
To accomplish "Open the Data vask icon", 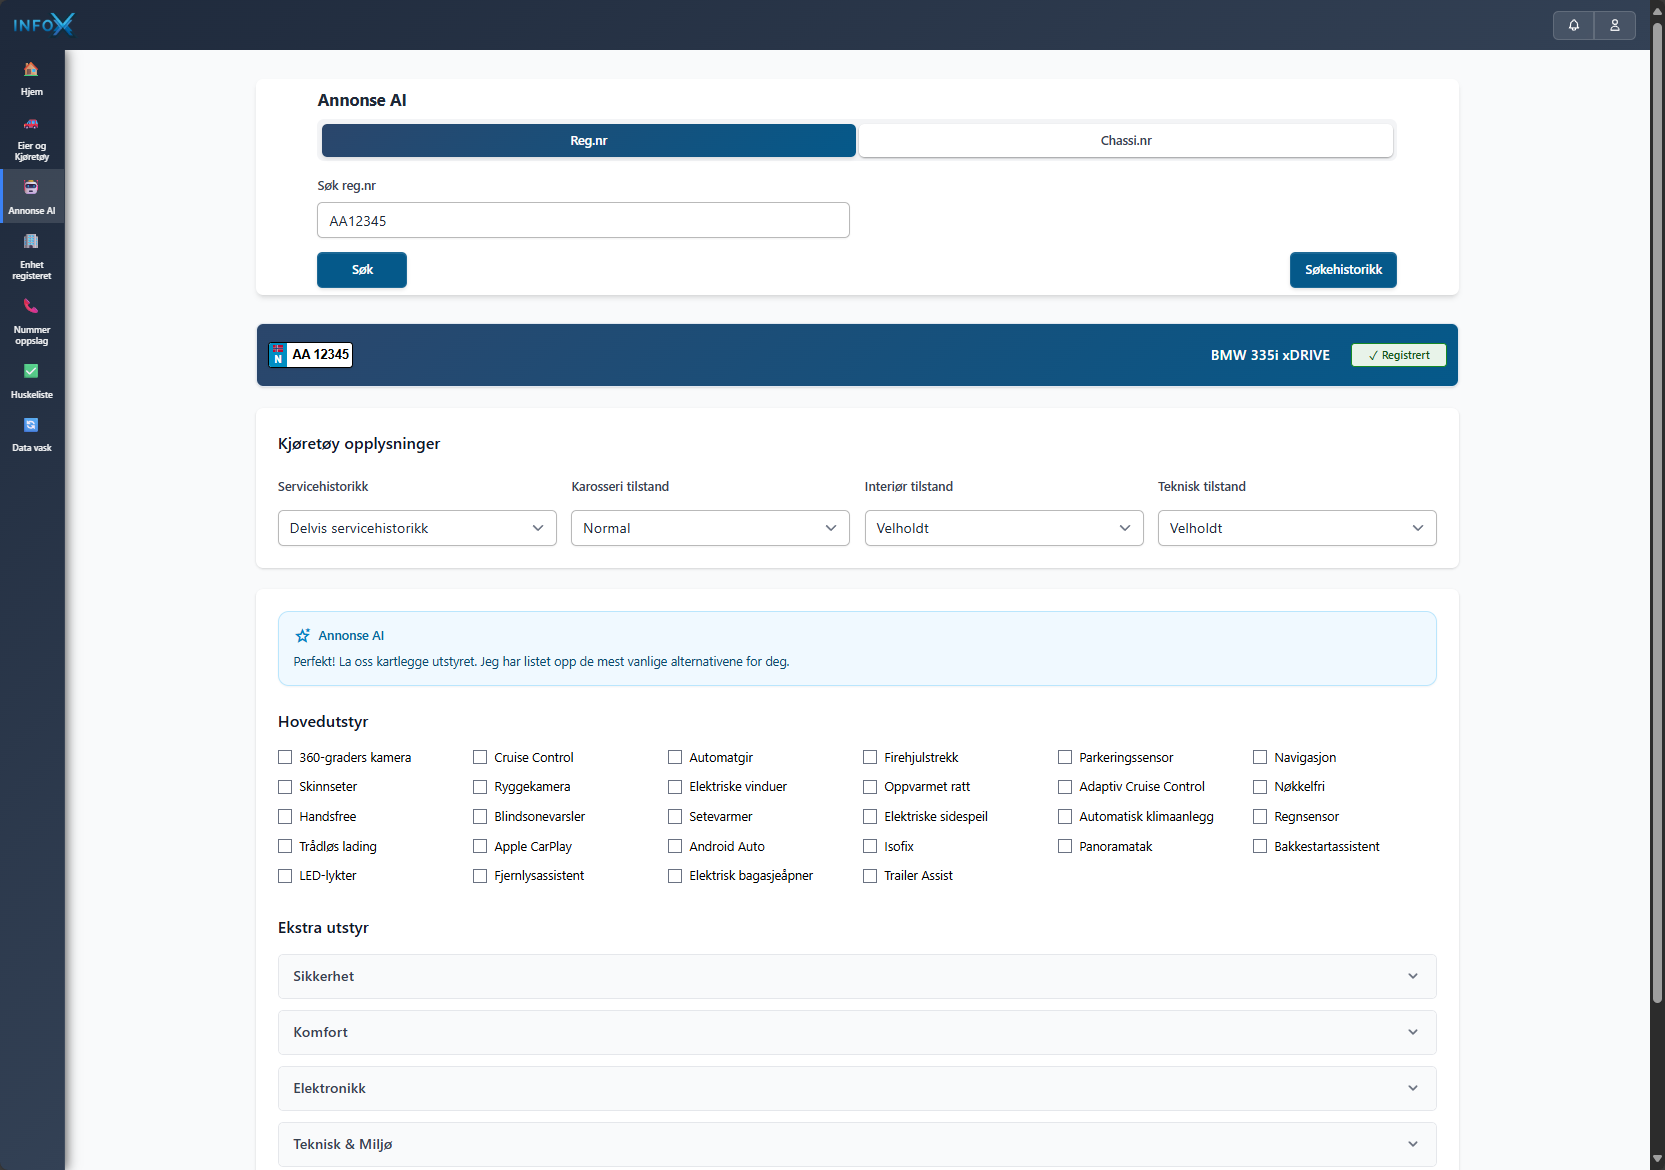I will [31, 426].
